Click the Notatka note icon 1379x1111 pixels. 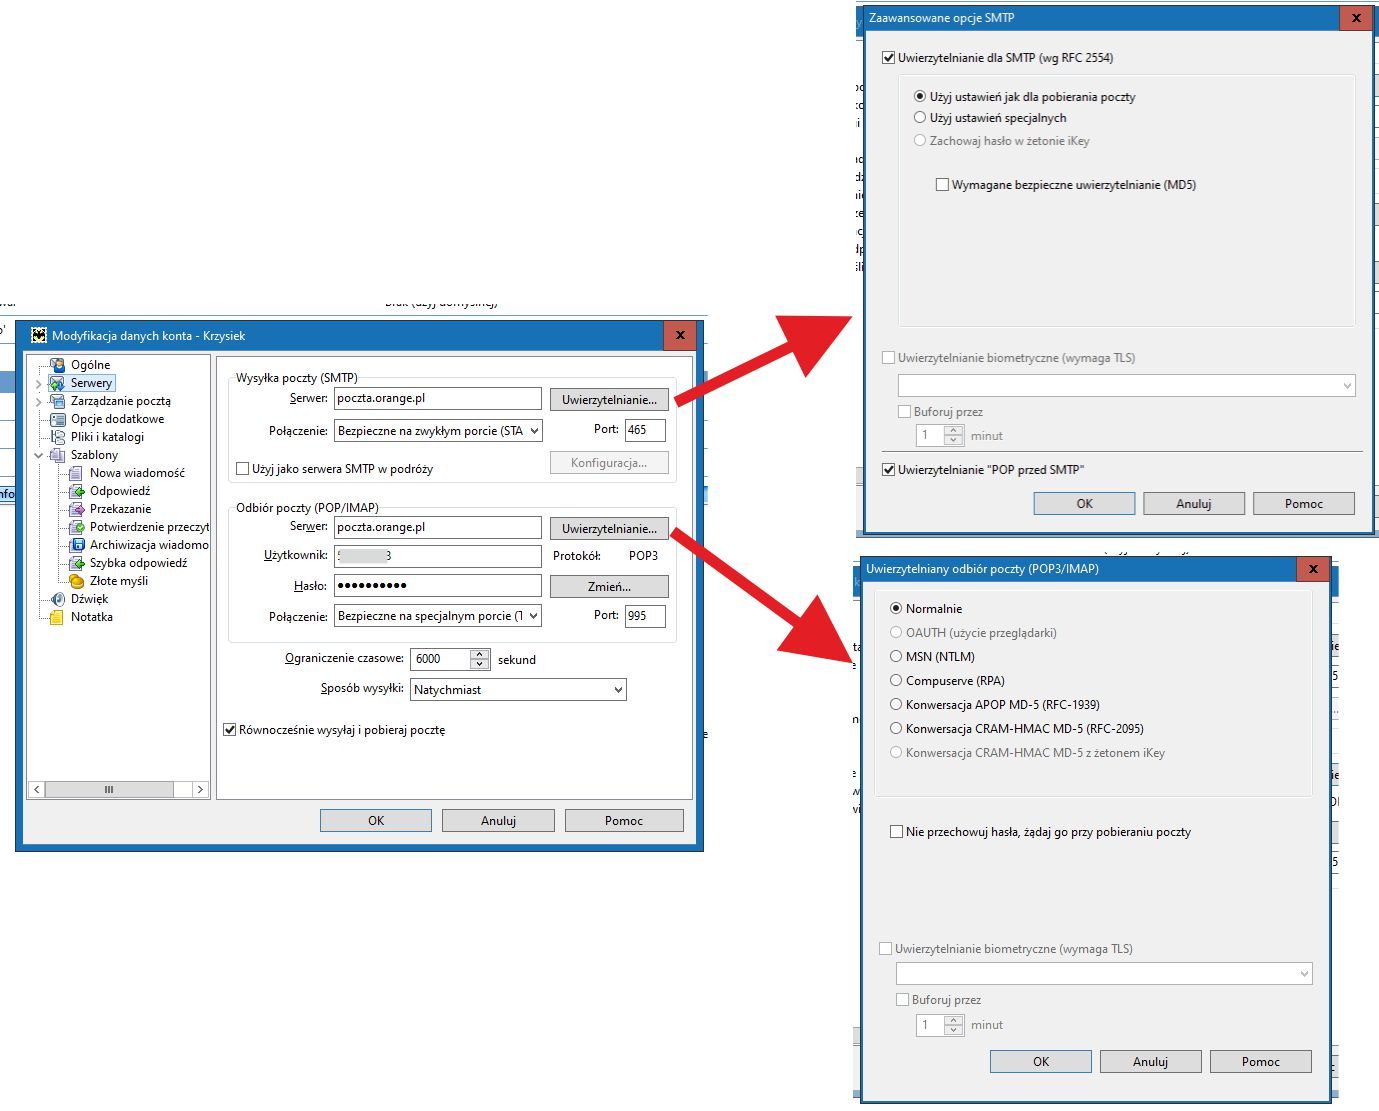pyautogui.click(x=58, y=617)
